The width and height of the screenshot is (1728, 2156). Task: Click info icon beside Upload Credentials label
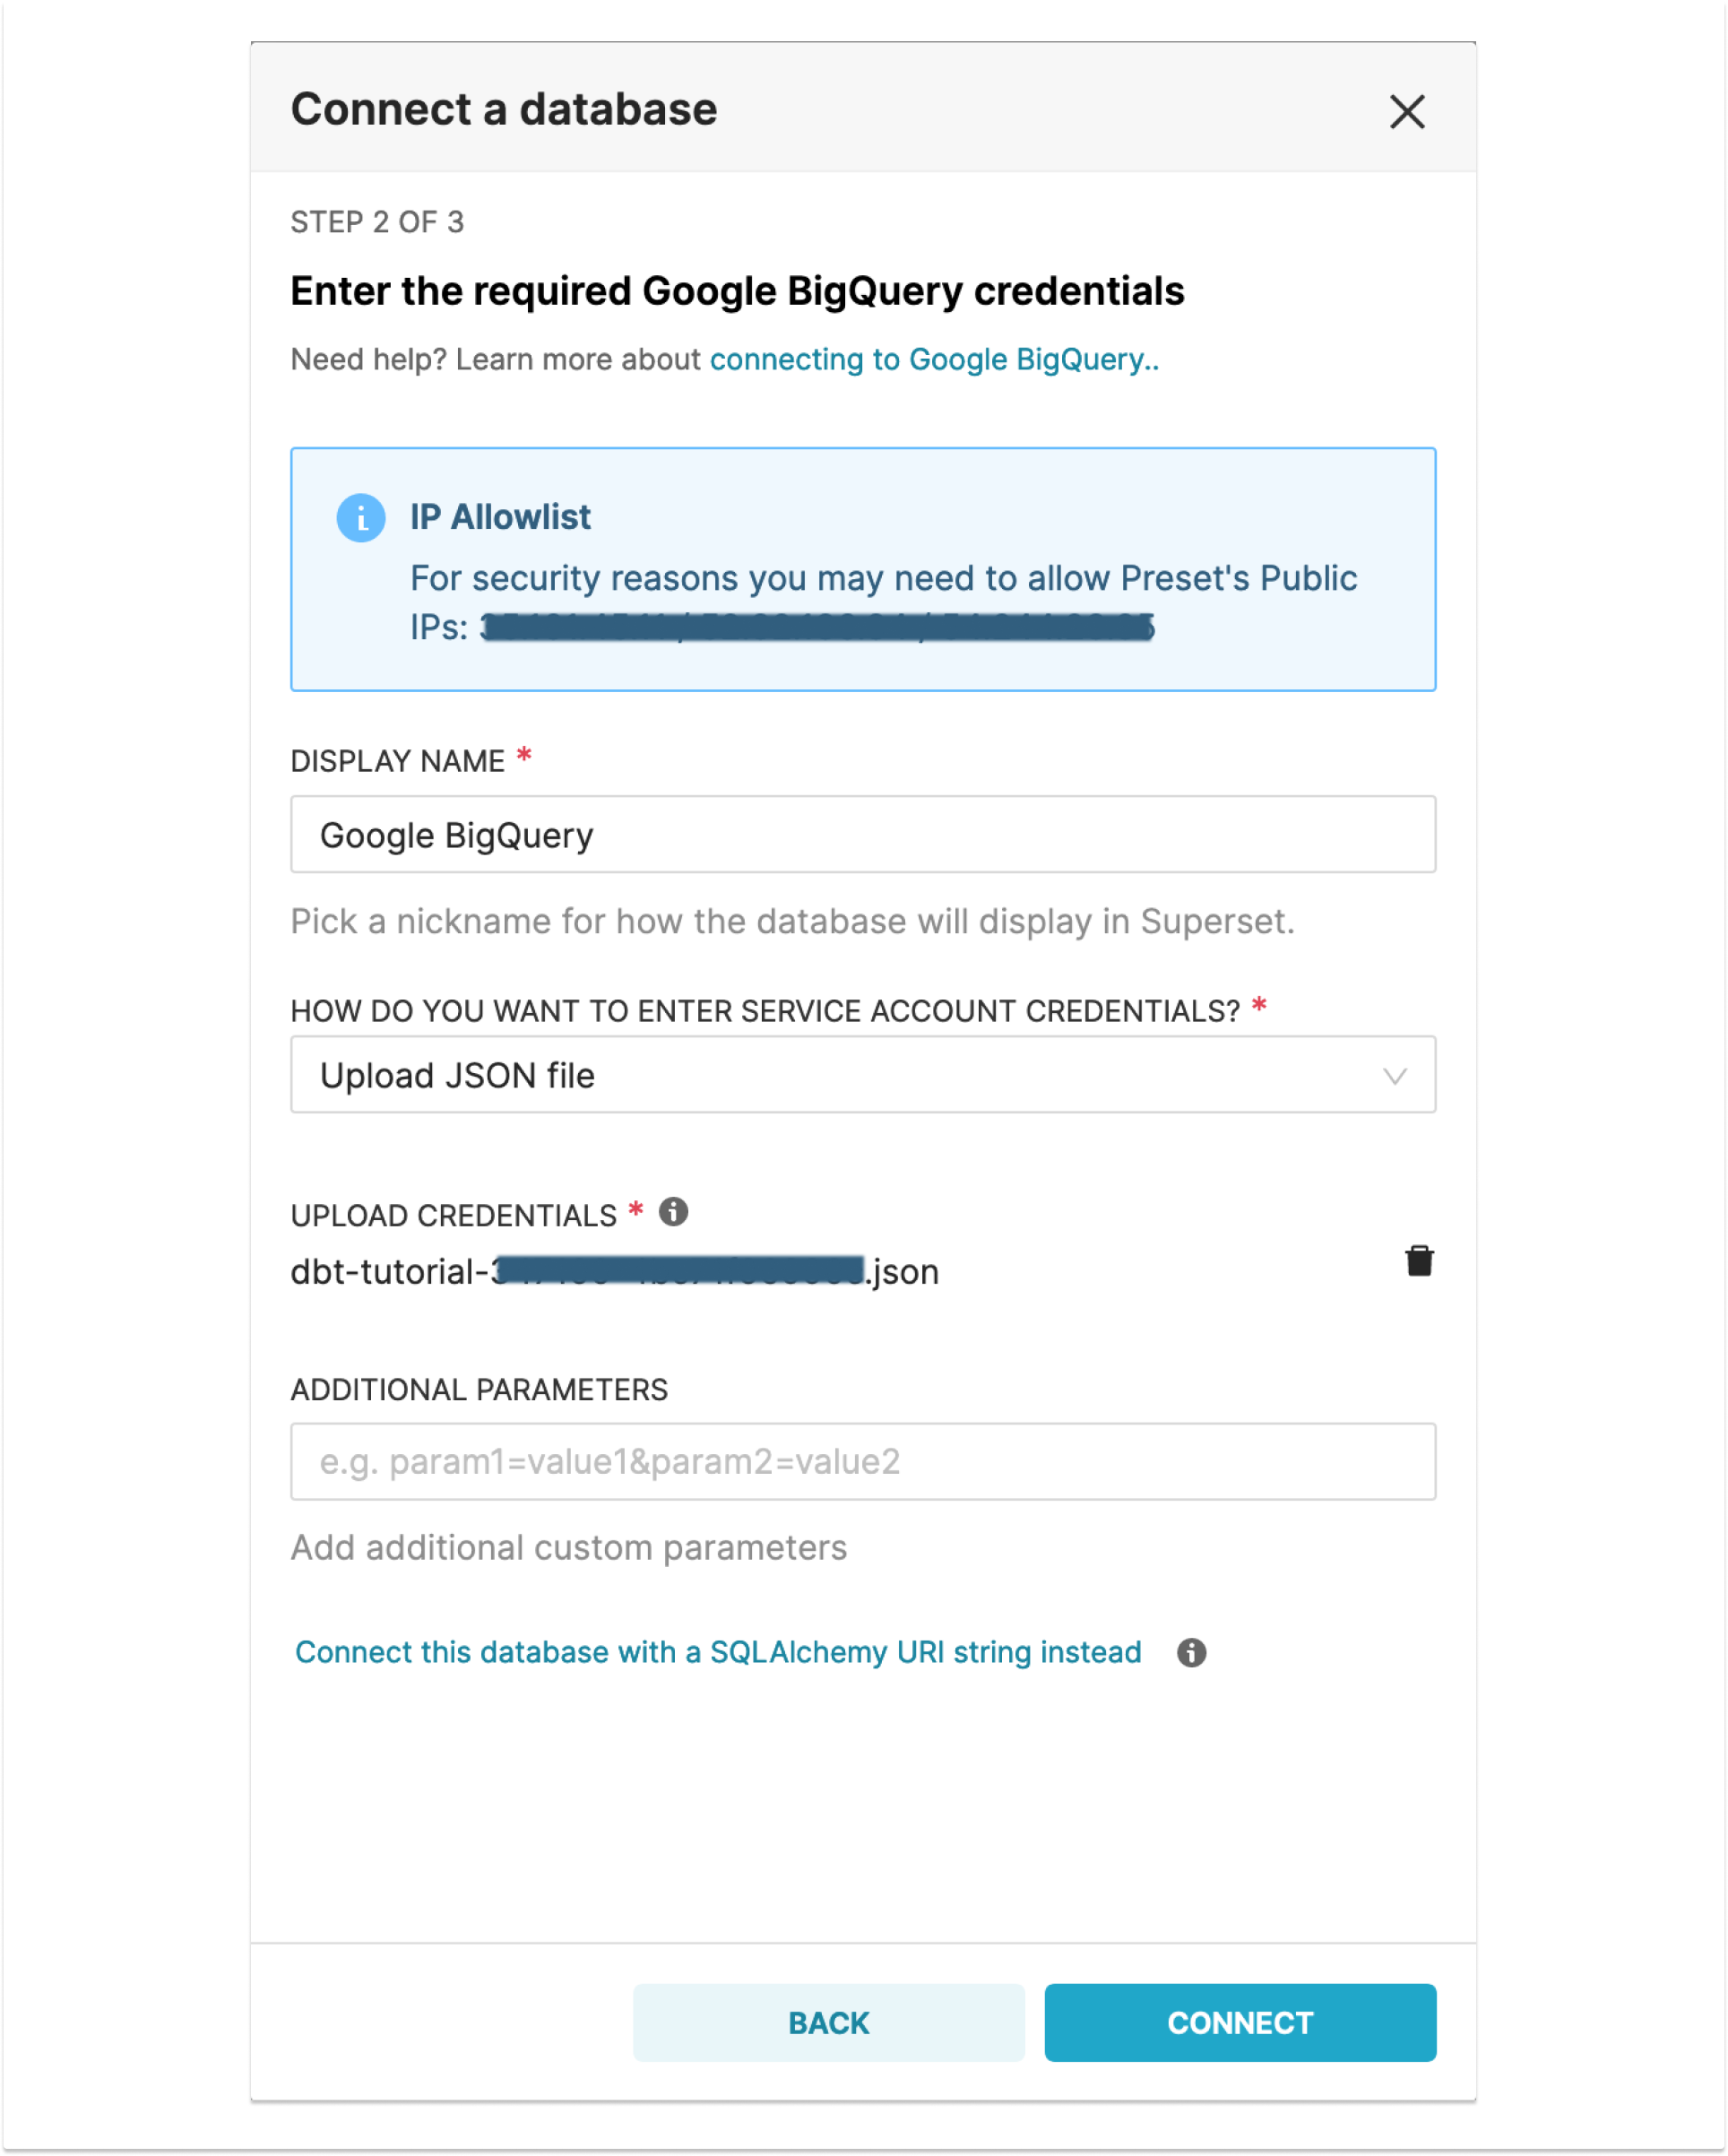coord(673,1212)
